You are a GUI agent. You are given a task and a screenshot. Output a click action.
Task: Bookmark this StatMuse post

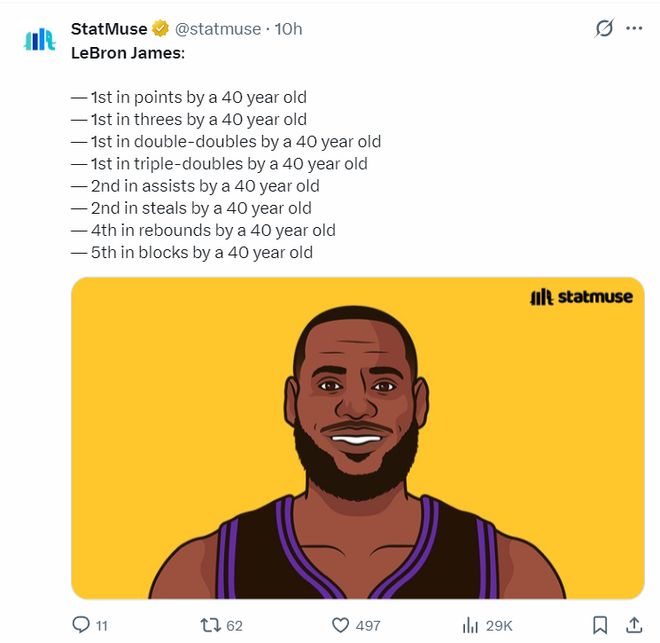599,625
